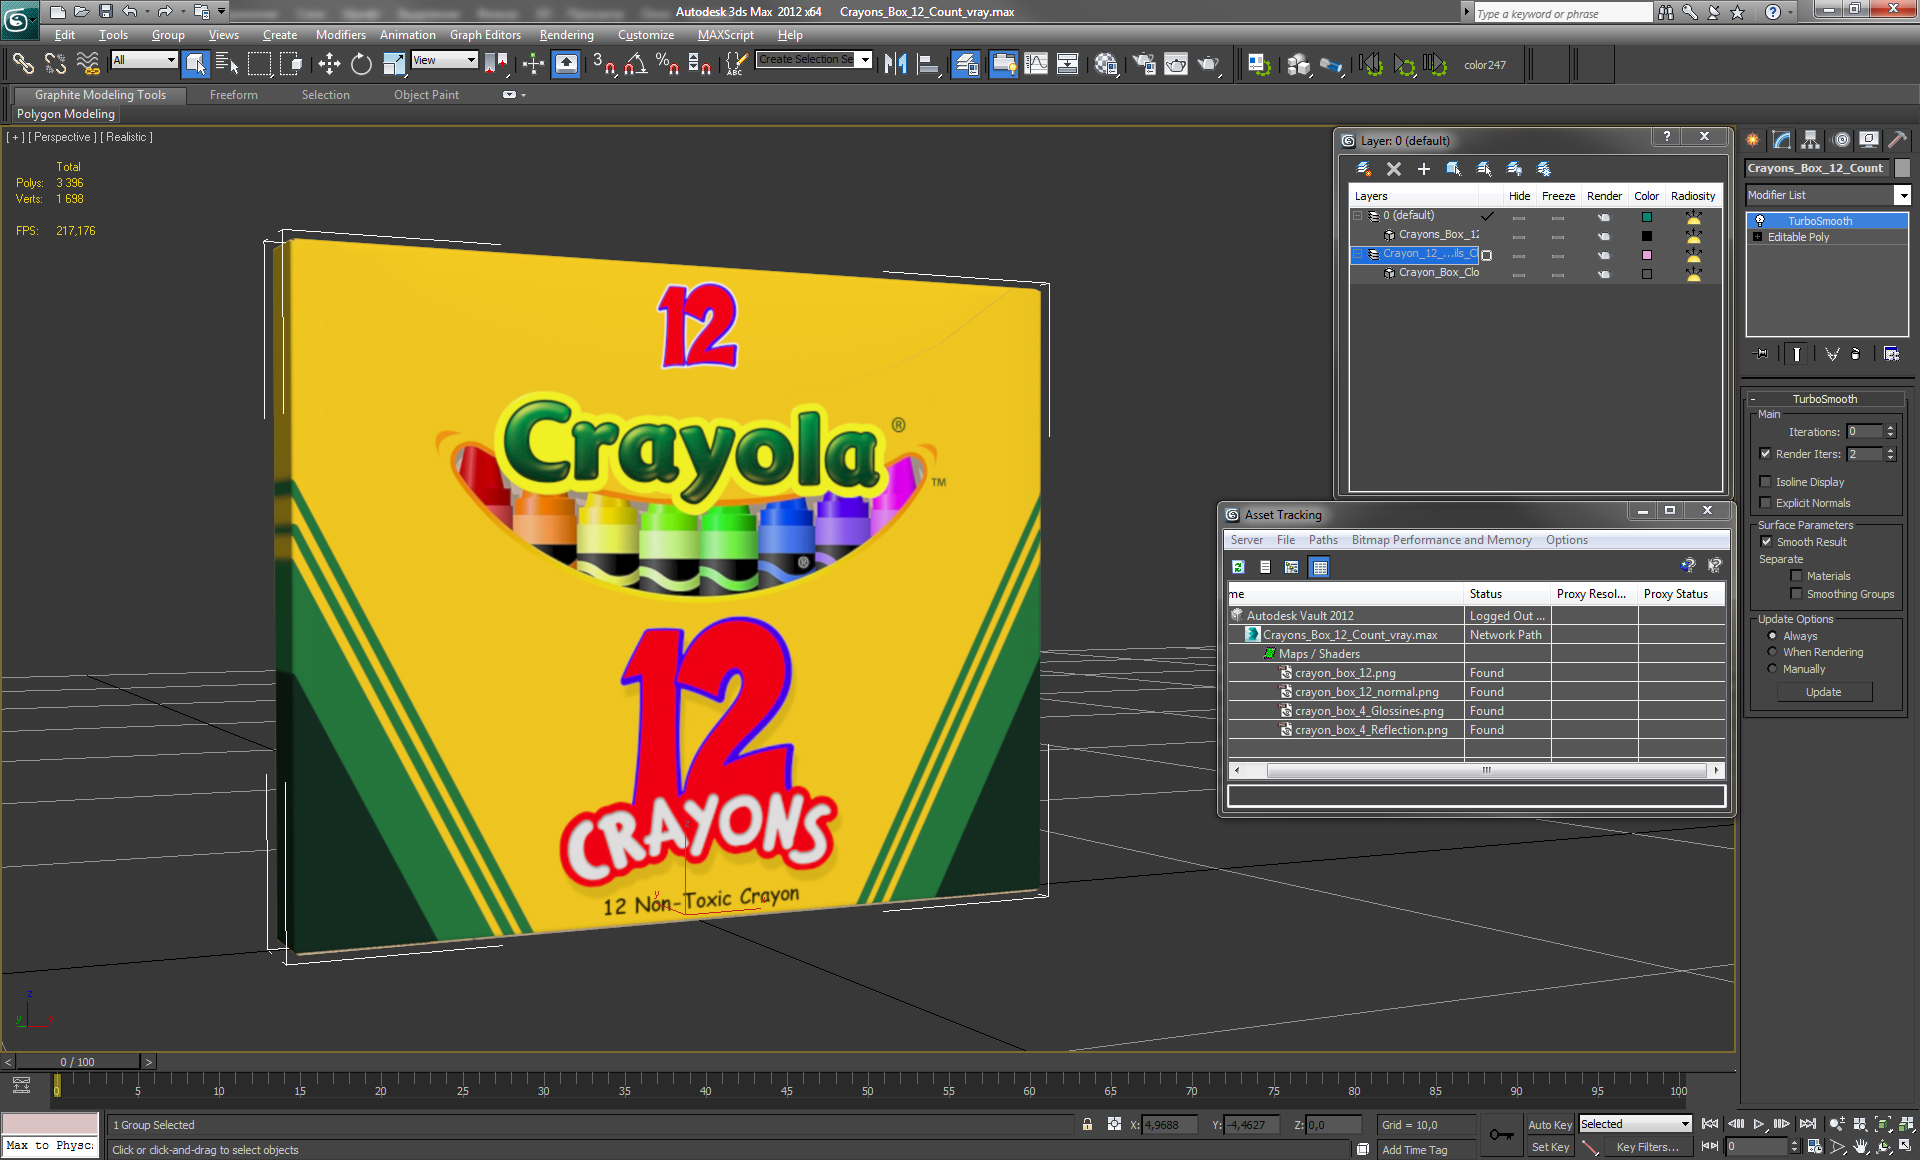Screen dimensions: 1920x1160
Task: Click Refresh icon in Asset Tracking
Action: click(1238, 567)
